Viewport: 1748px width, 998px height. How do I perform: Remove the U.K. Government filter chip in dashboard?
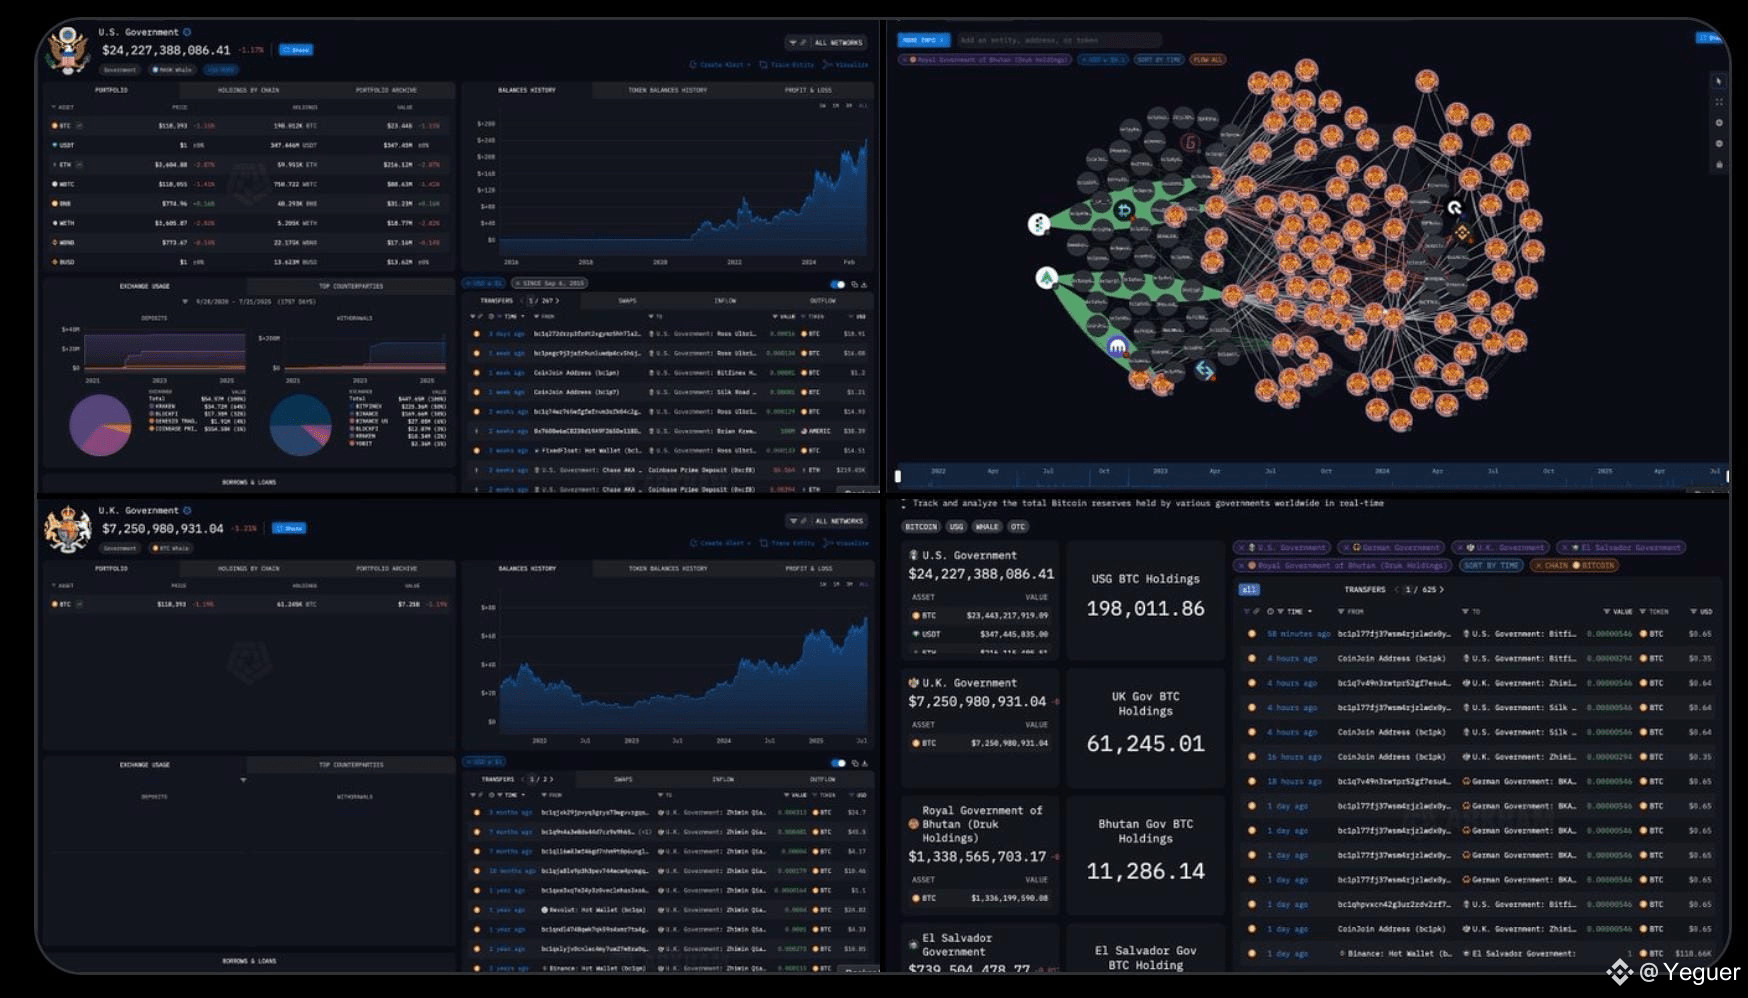coord(1460,548)
